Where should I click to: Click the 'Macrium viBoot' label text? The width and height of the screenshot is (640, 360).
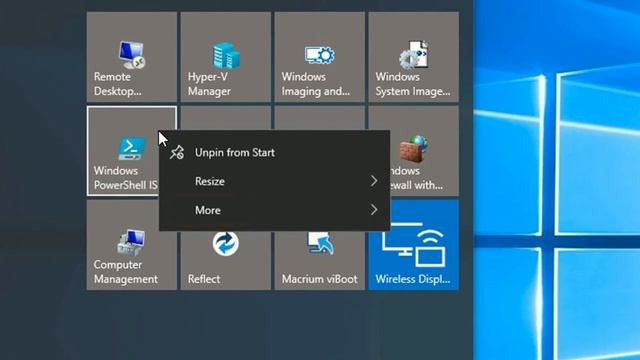point(320,279)
